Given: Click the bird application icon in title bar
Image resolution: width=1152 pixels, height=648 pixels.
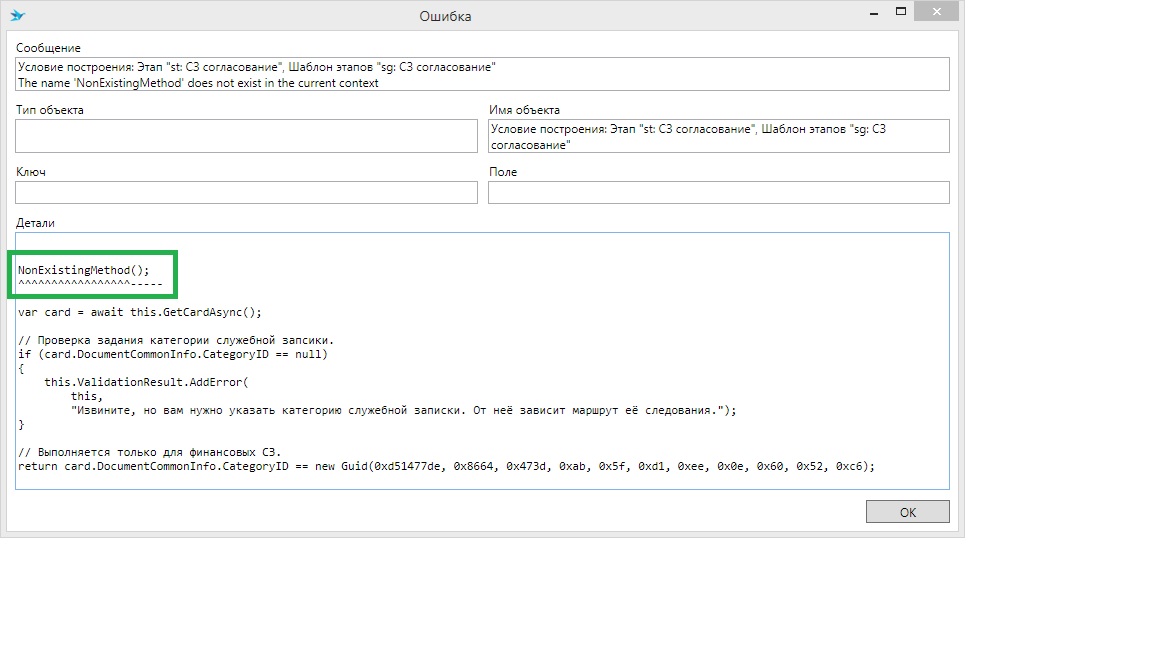Looking at the screenshot, I should pos(18,15).
